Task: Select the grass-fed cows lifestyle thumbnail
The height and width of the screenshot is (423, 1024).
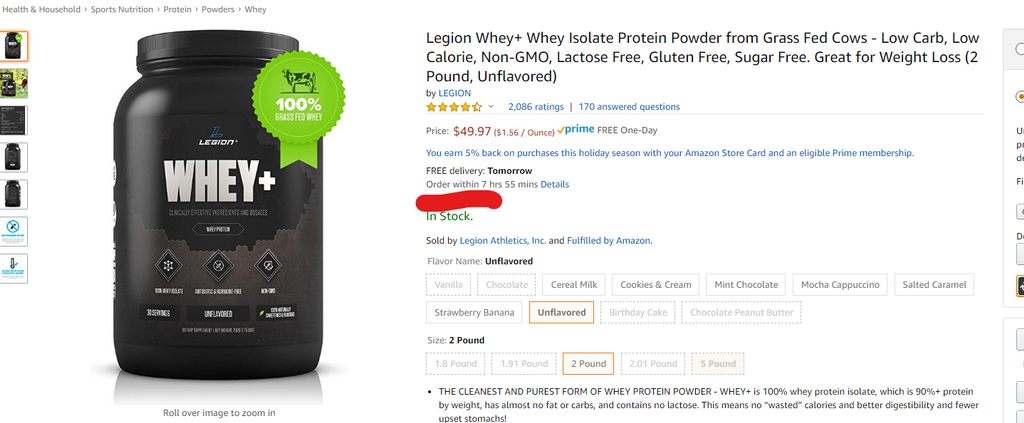Action: (14, 83)
